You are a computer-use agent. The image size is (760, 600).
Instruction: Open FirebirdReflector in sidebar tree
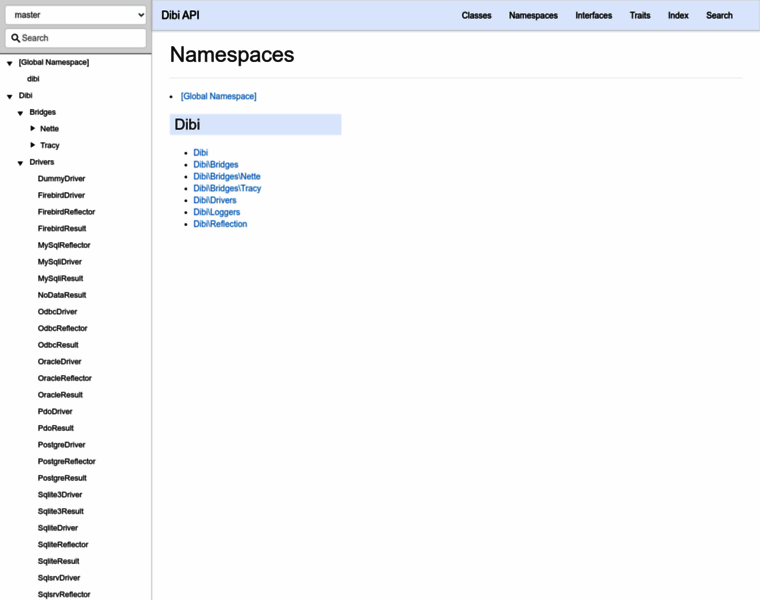(66, 212)
